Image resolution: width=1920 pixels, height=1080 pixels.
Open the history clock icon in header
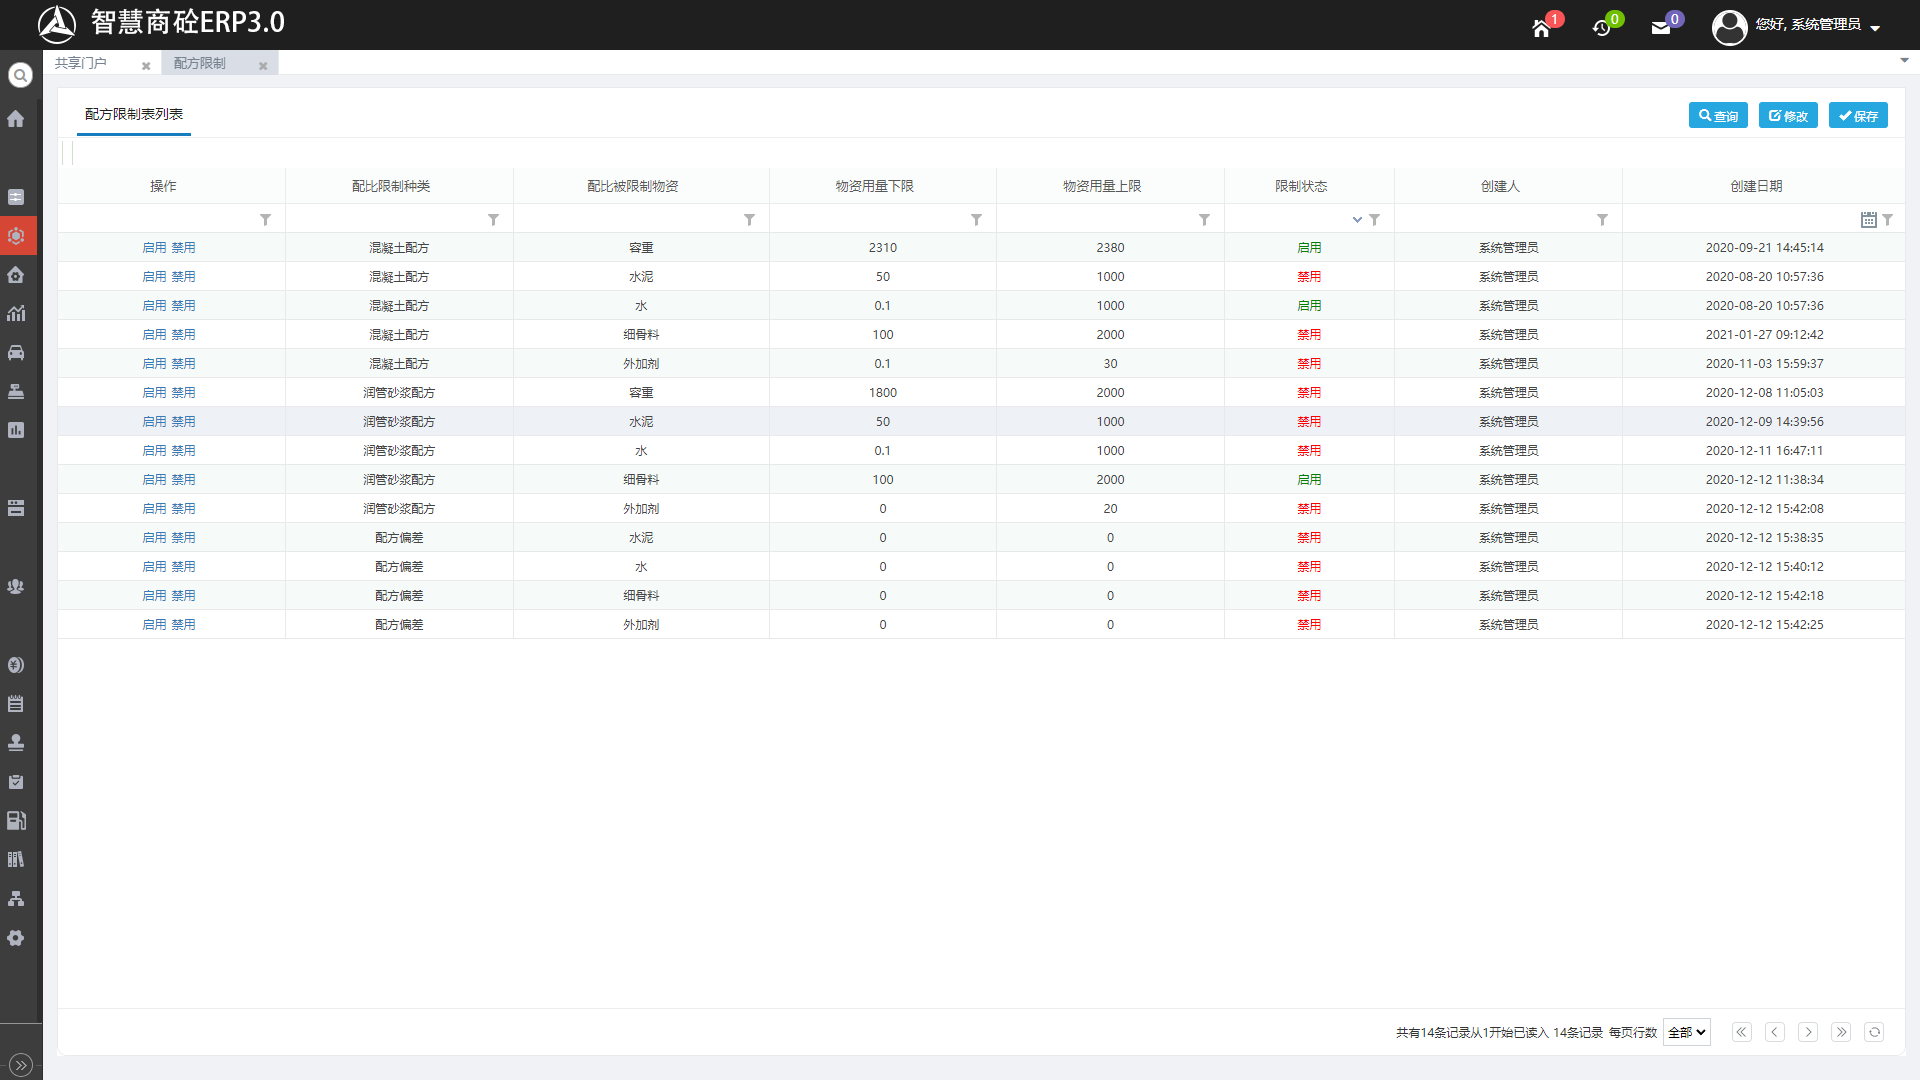tap(1601, 28)
